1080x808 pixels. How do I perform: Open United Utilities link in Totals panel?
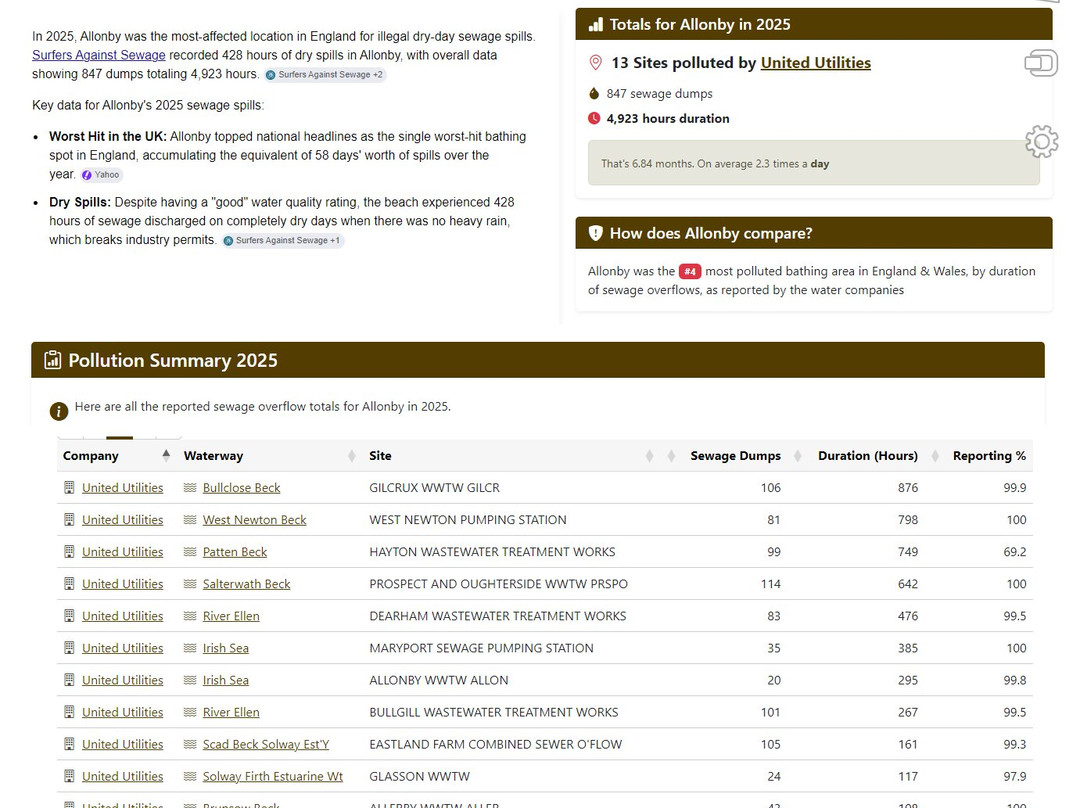tap(816, 63)
